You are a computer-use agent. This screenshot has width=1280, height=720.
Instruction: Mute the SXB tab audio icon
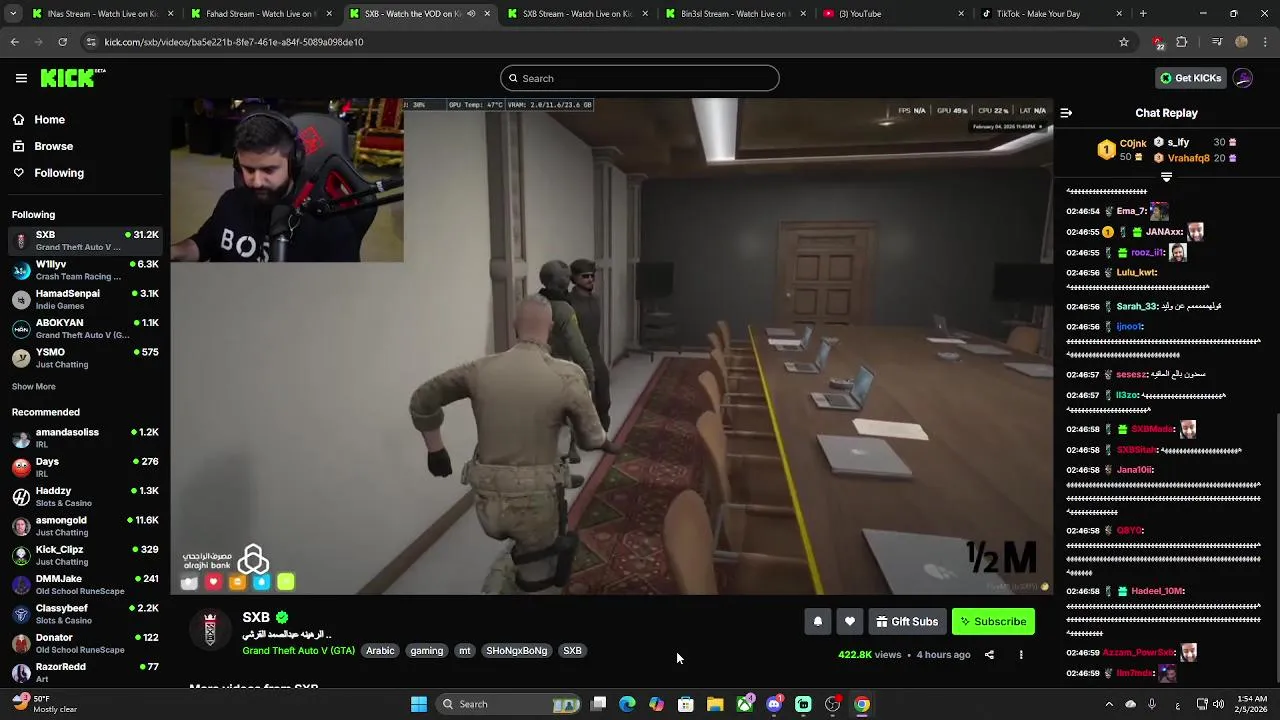(x=471, y=14)
